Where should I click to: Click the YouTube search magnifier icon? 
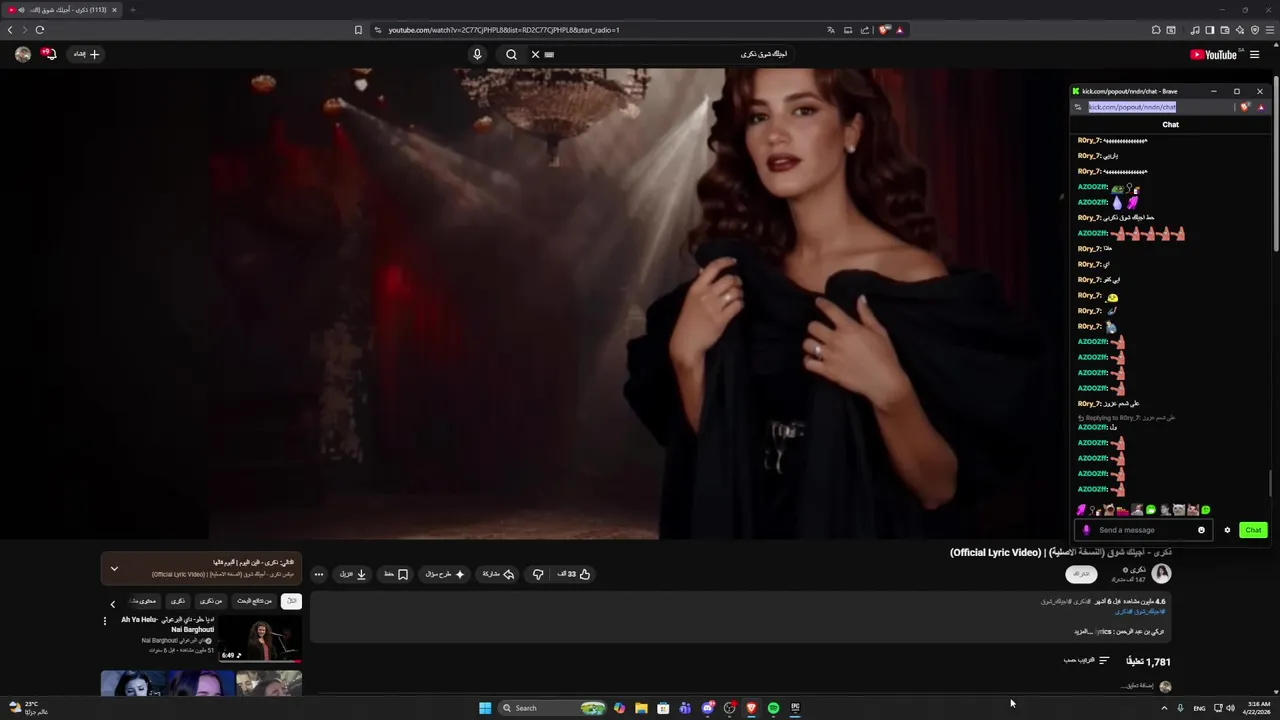(511, 54)
